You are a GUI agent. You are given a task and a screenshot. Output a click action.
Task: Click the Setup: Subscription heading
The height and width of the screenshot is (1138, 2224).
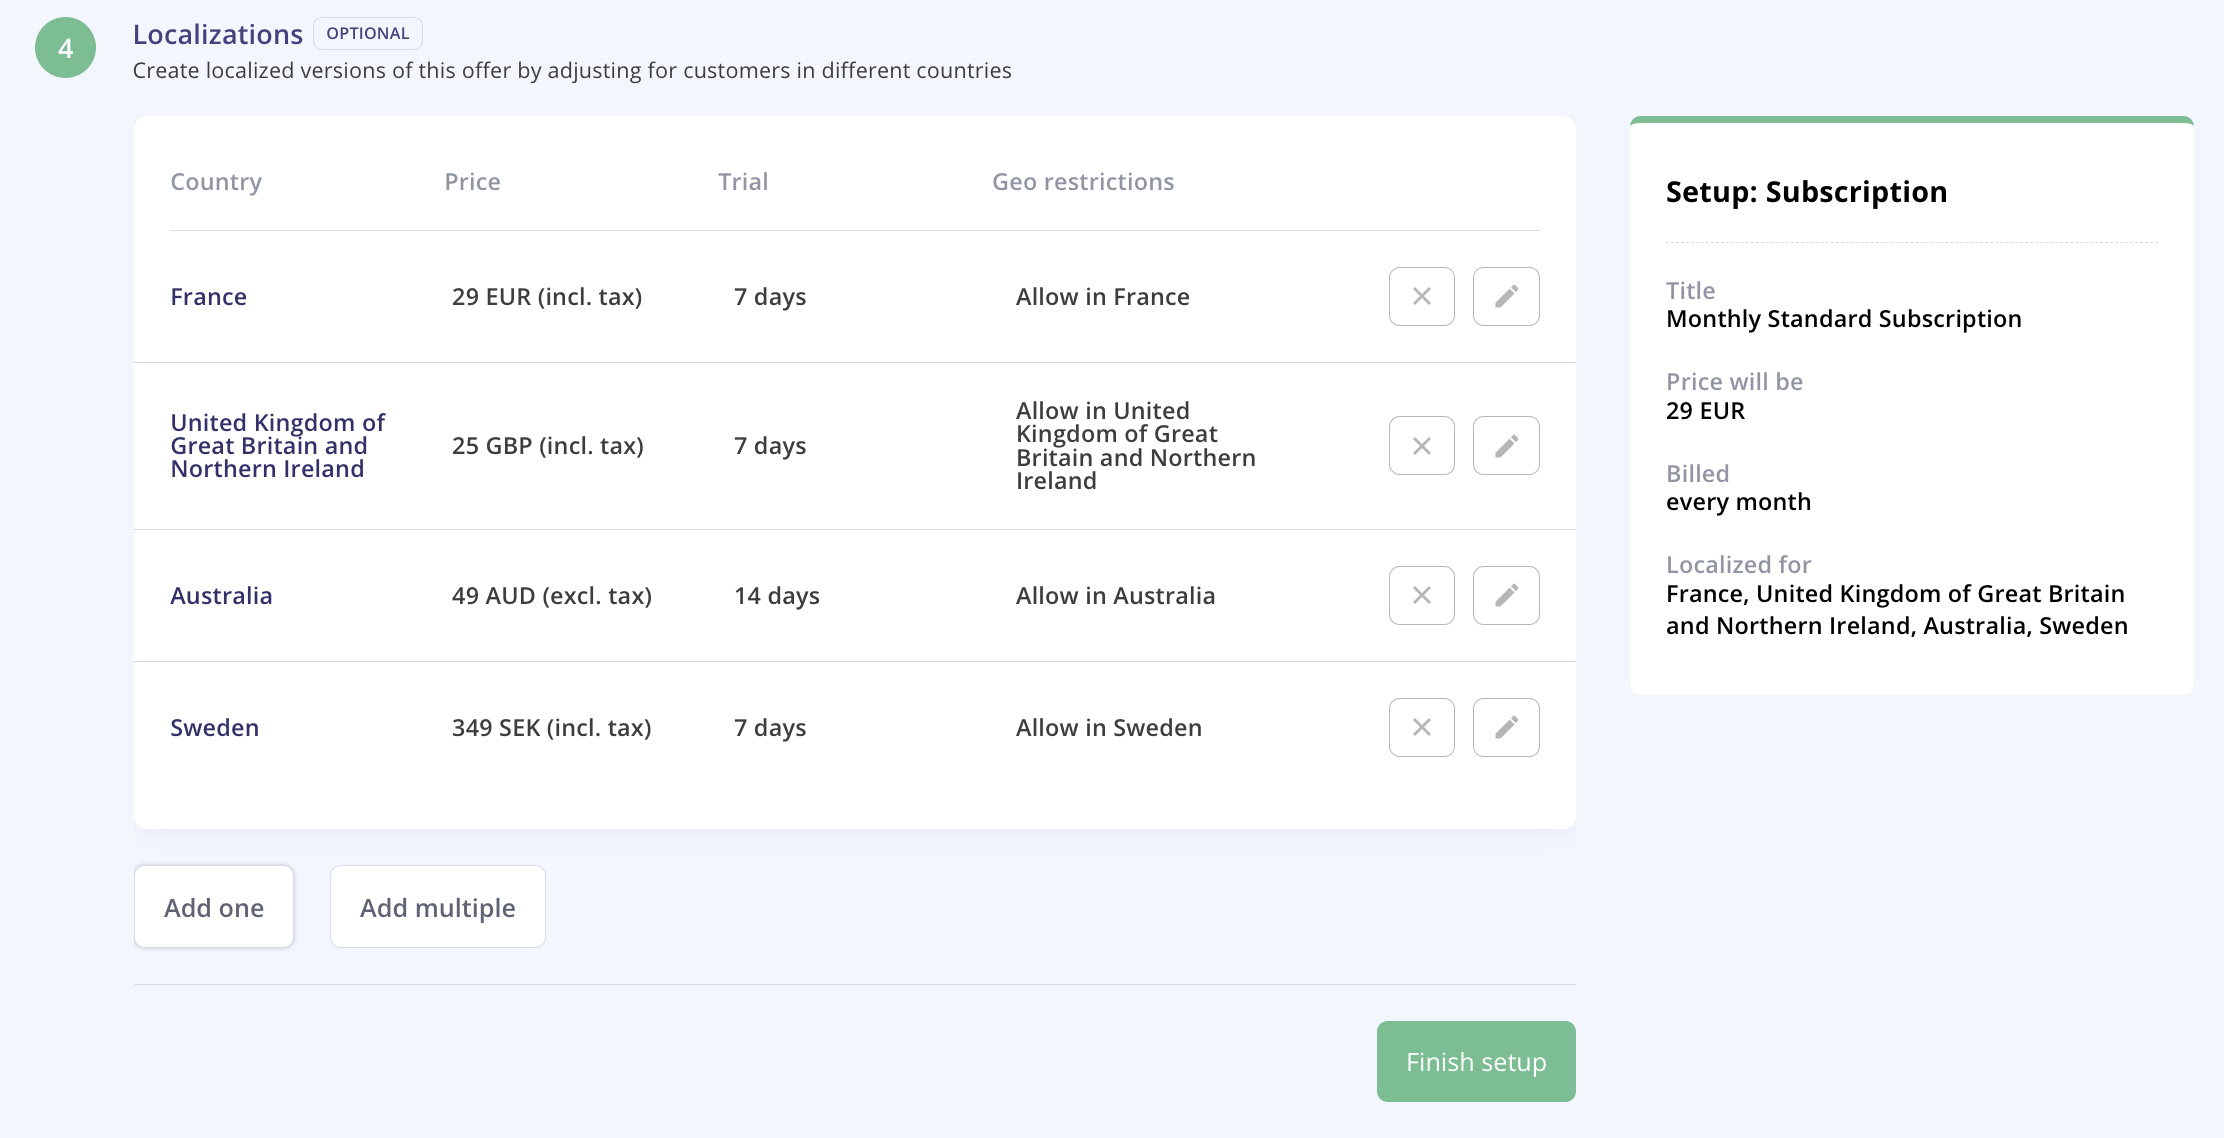click(x=1806, y=192)
